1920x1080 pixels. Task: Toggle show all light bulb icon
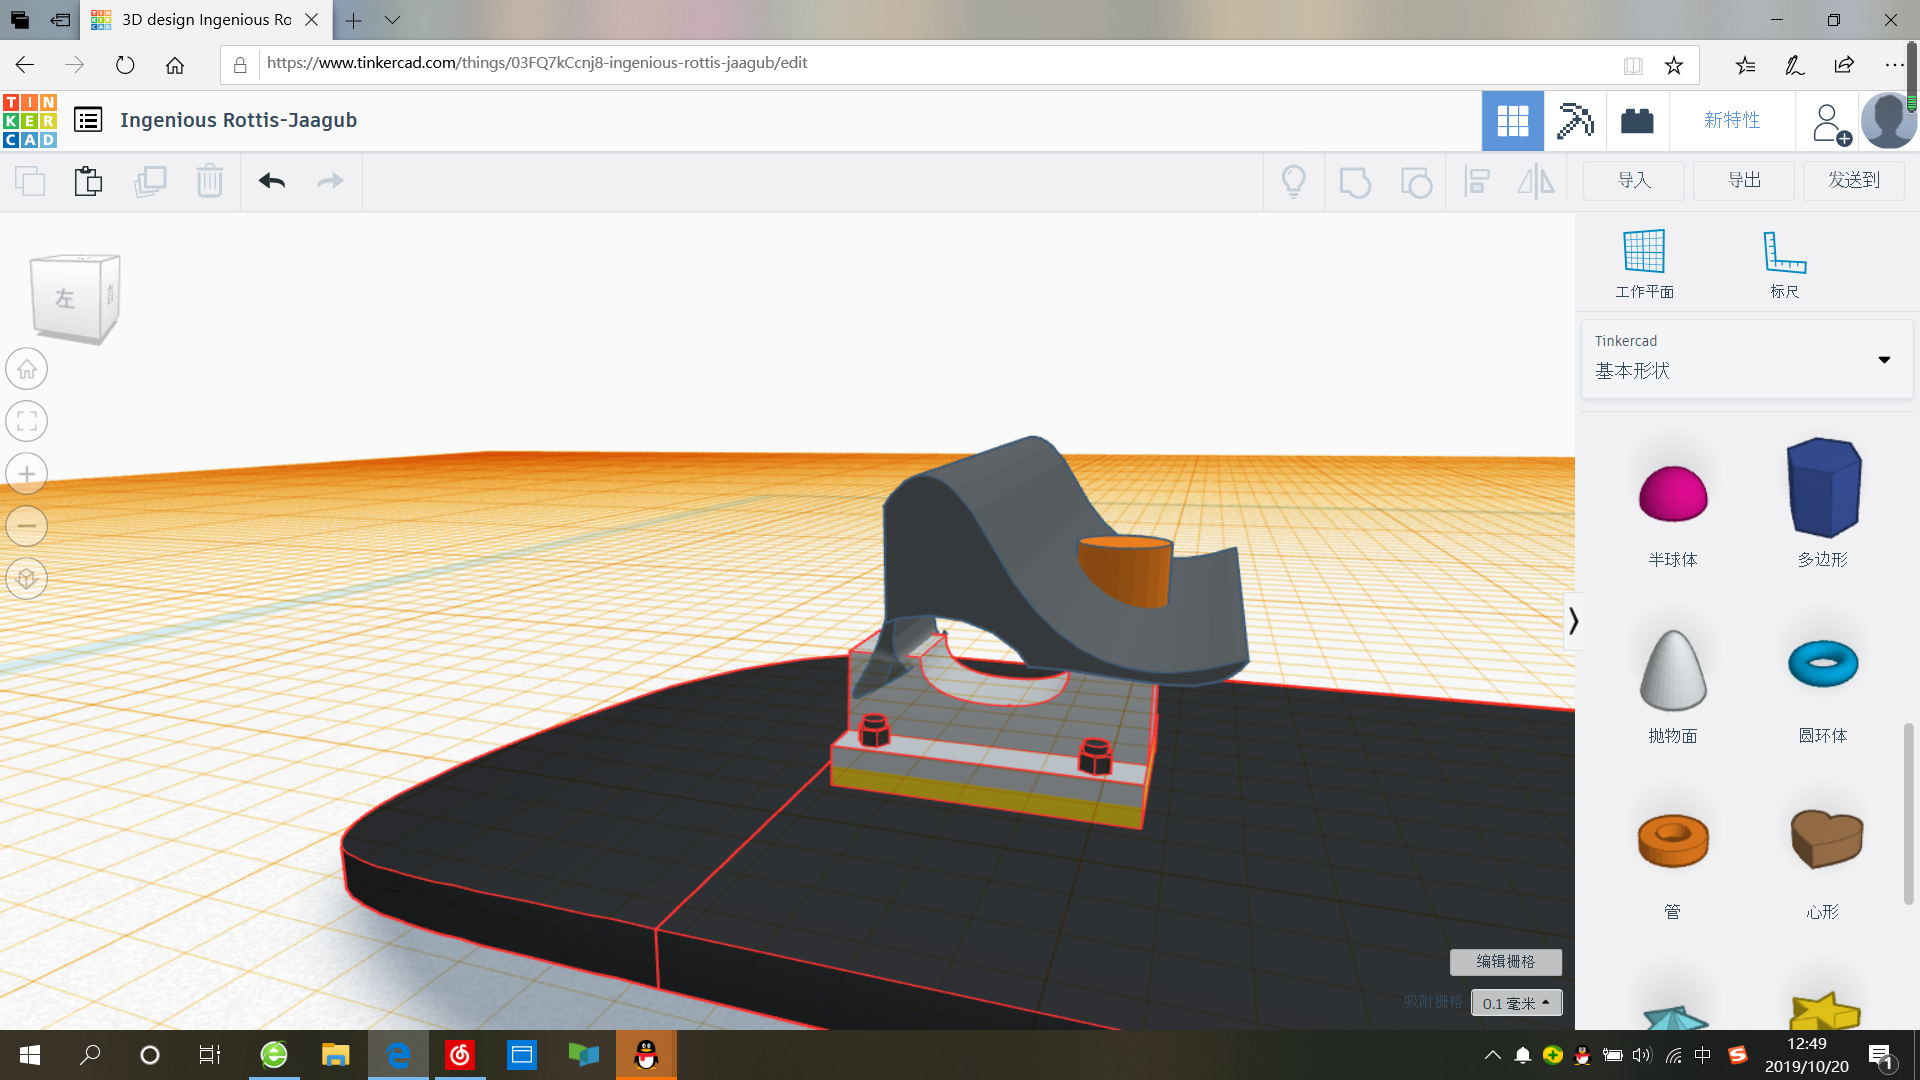pos(1294,181)
